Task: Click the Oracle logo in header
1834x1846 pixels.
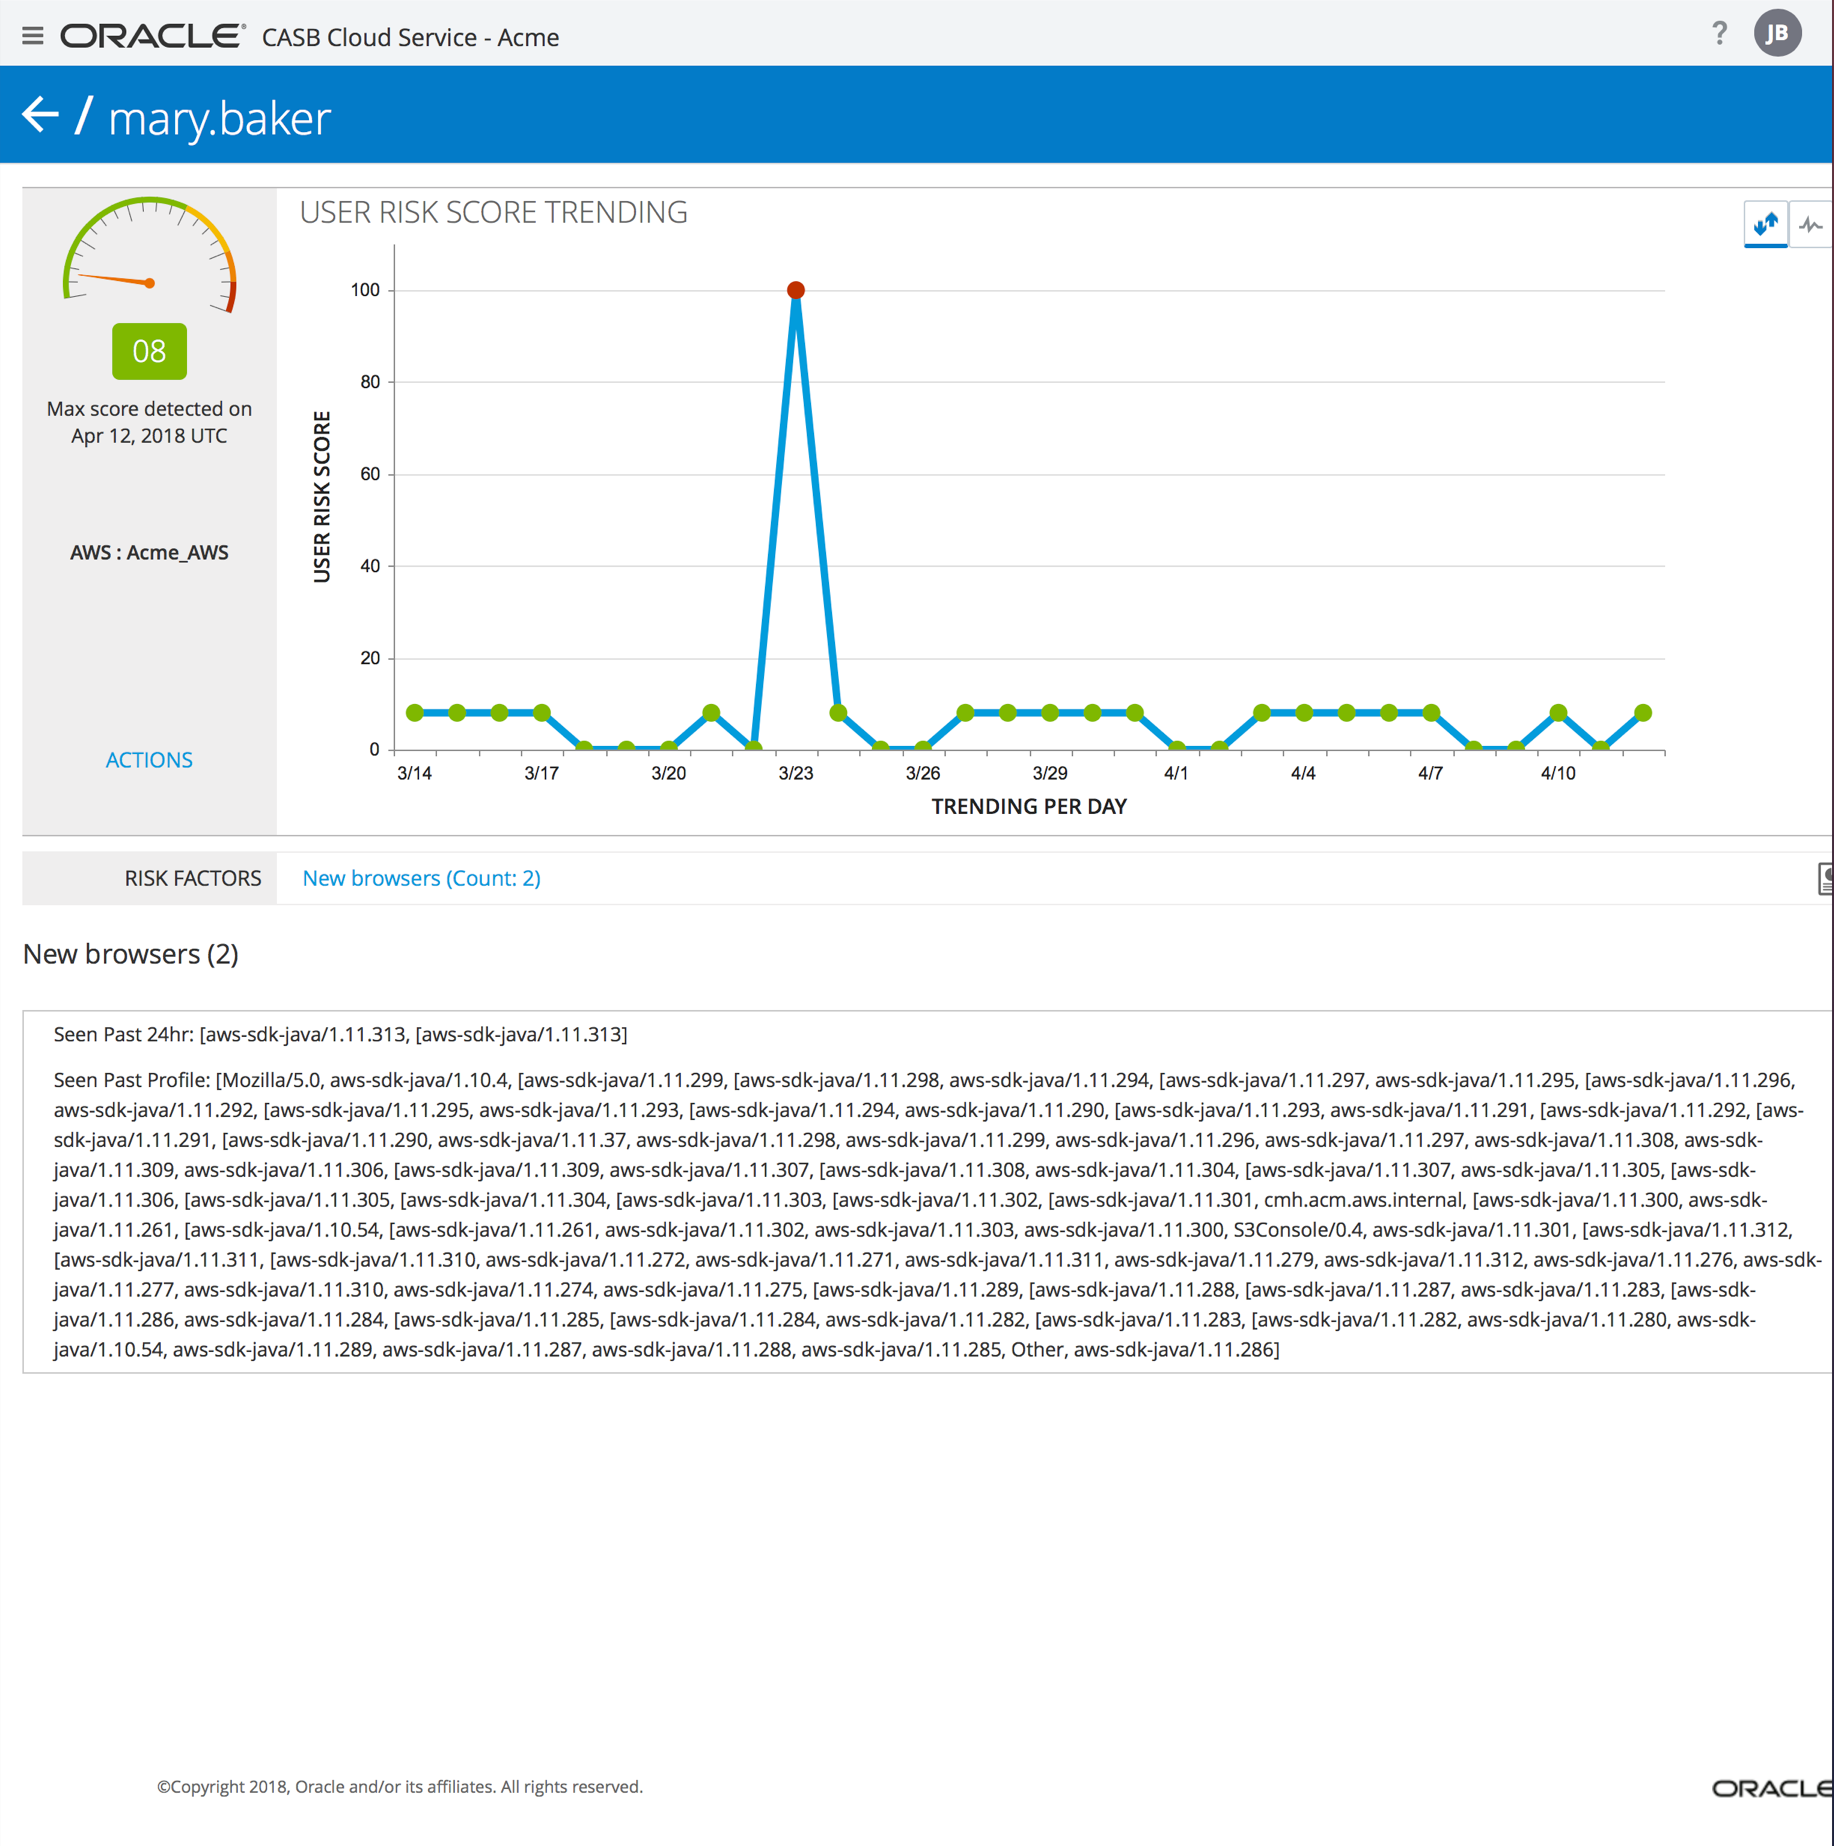Action: pos(152,36)
